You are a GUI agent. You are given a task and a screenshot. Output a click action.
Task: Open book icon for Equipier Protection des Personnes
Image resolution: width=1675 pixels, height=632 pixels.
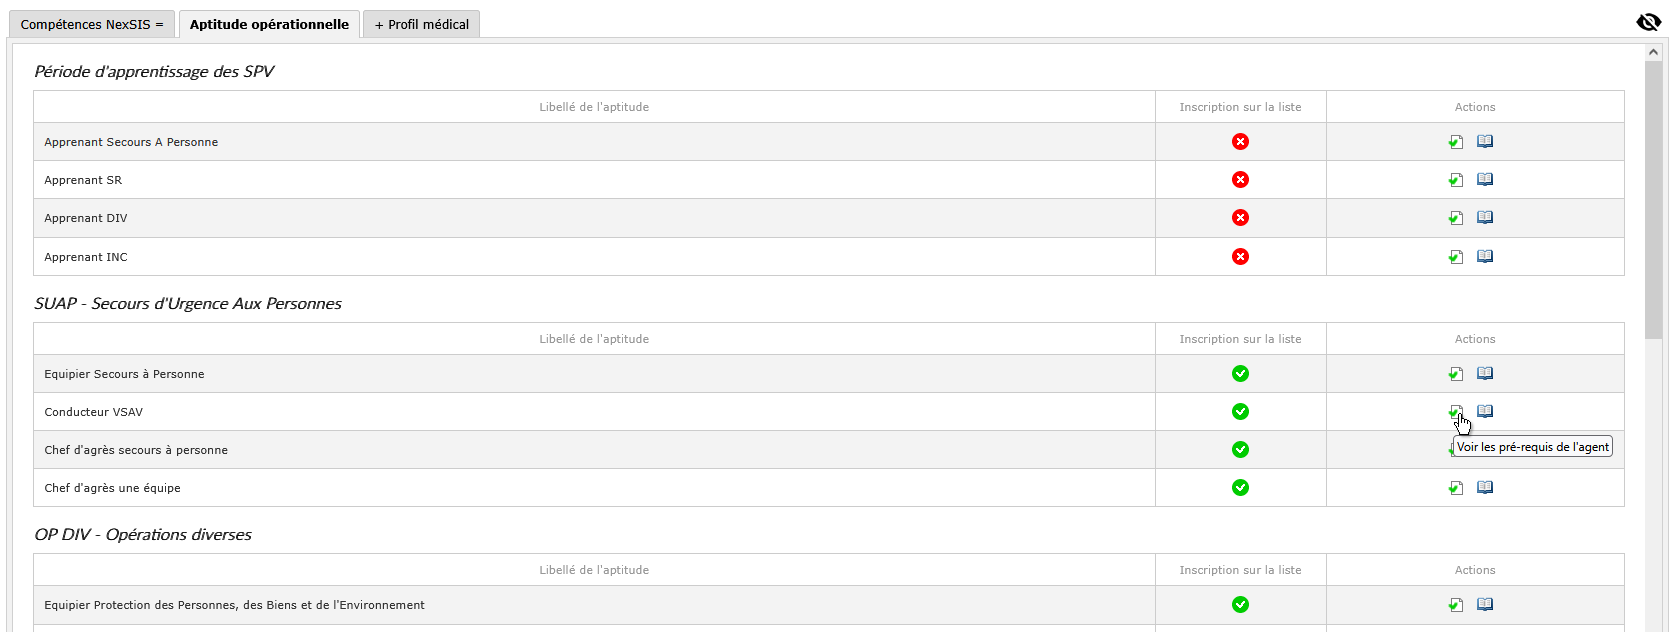coord(1485,605)
